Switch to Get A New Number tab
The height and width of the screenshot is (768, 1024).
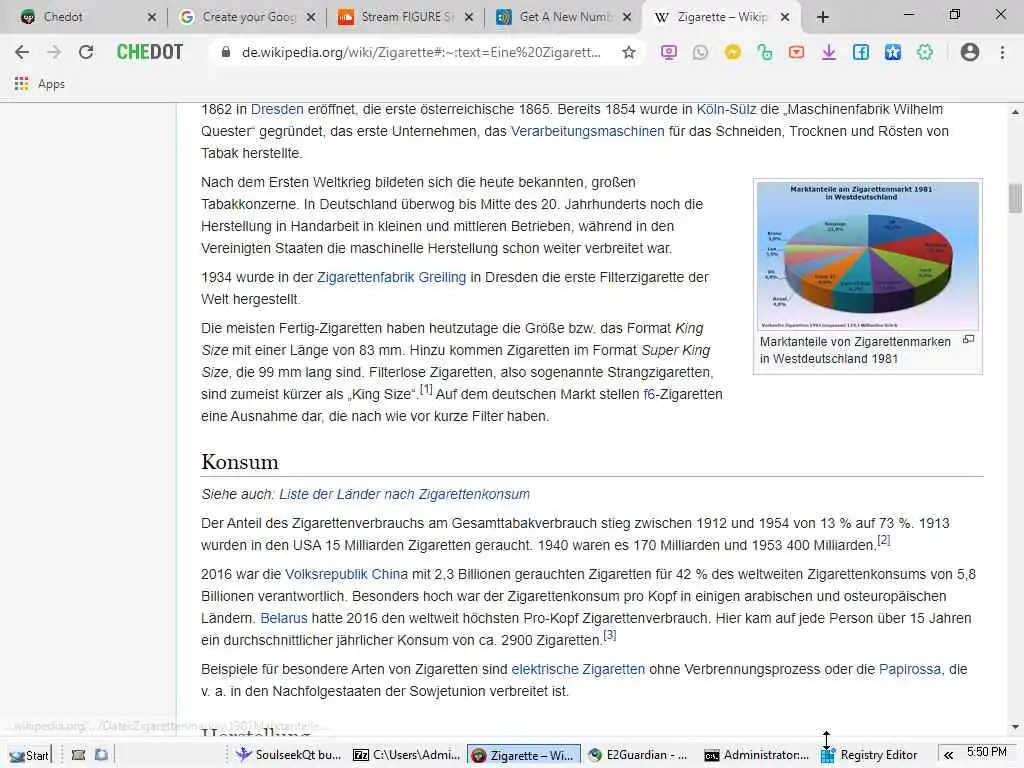coord(566,17)
